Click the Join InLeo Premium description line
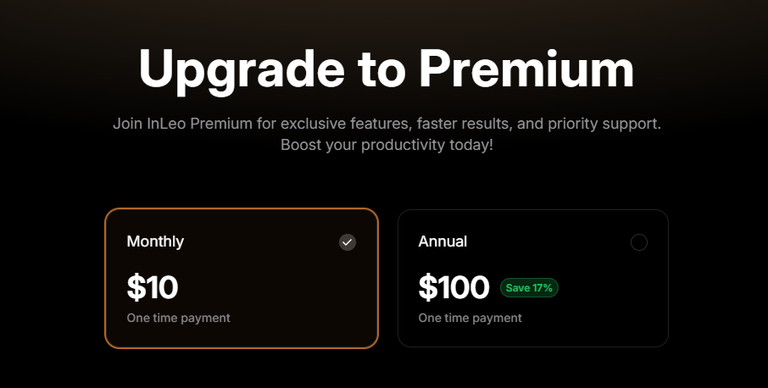Image resolution: width=768 pixels, height=388 pixels. click(387, 123)
